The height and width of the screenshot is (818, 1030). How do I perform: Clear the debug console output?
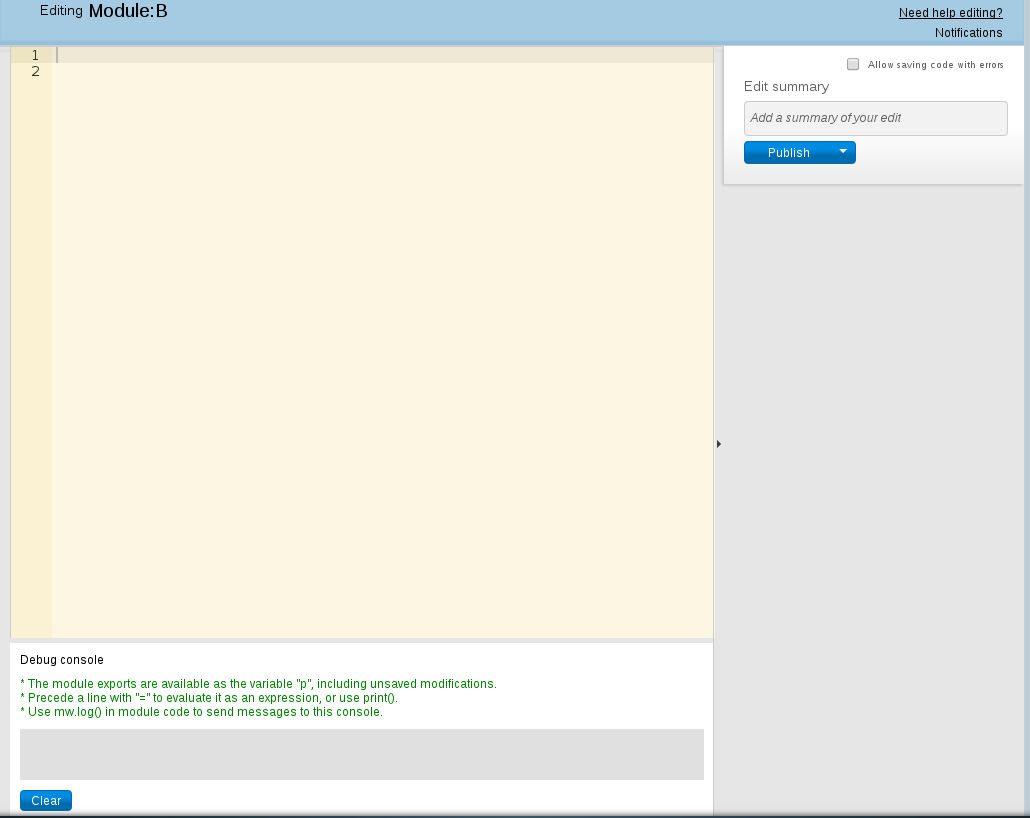click(x=46, y=801)
